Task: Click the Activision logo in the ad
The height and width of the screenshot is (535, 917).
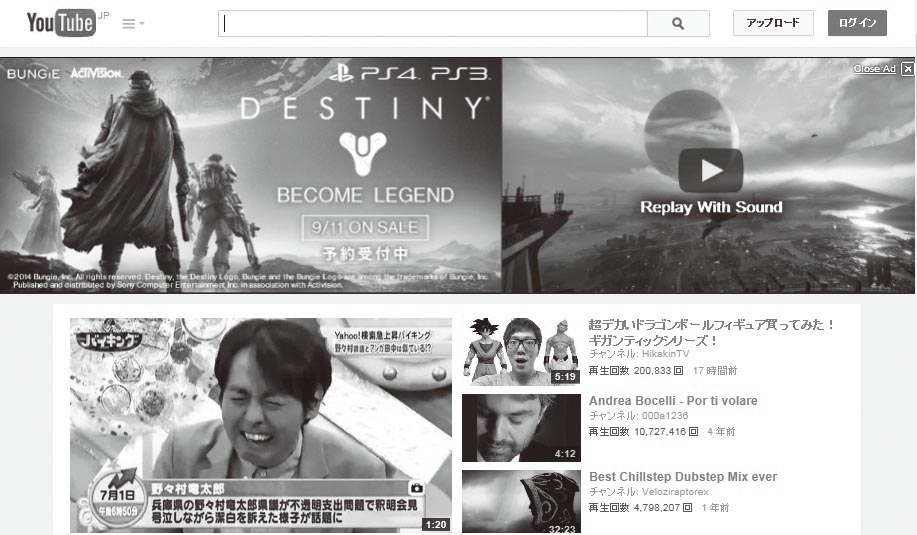Action: pos(96,74)
